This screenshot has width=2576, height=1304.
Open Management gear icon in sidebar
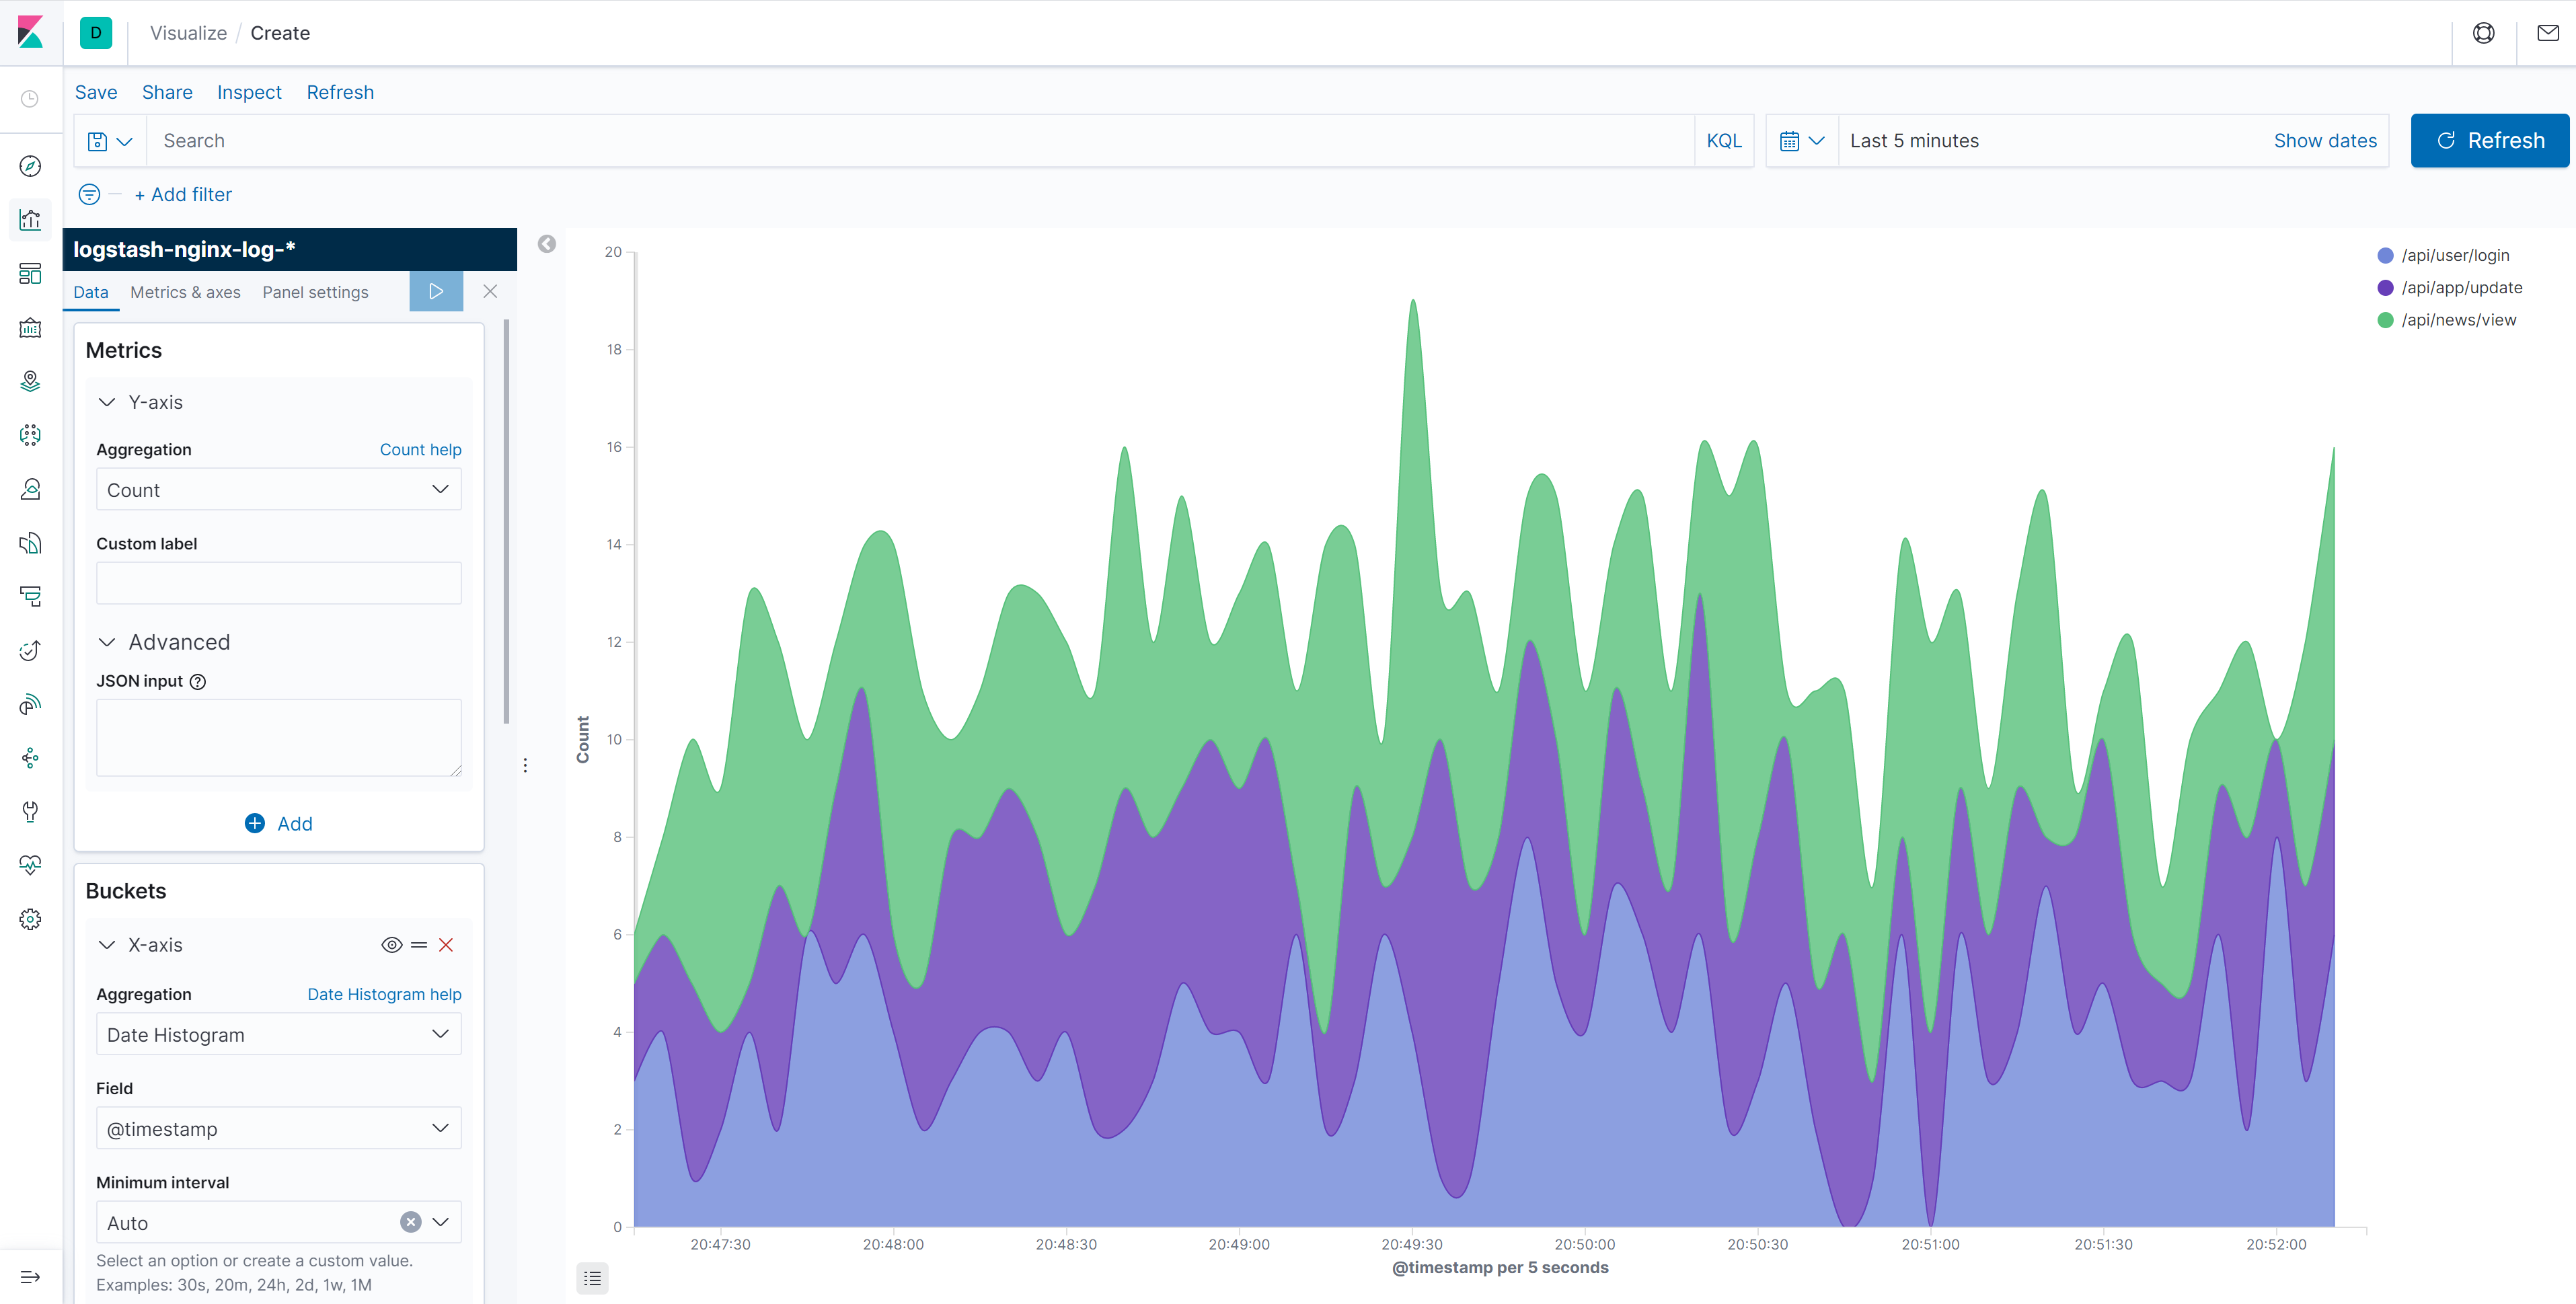[30, 919]
